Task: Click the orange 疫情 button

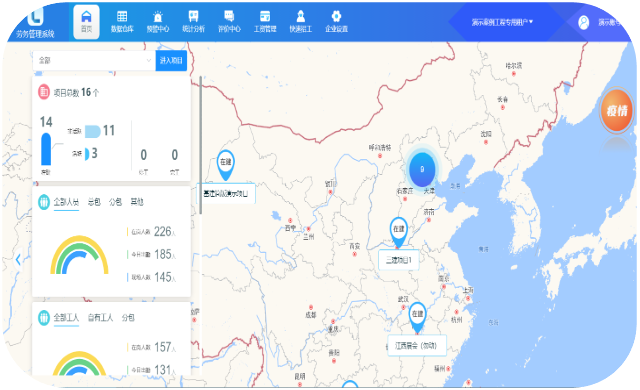Action: pos(616,111)
